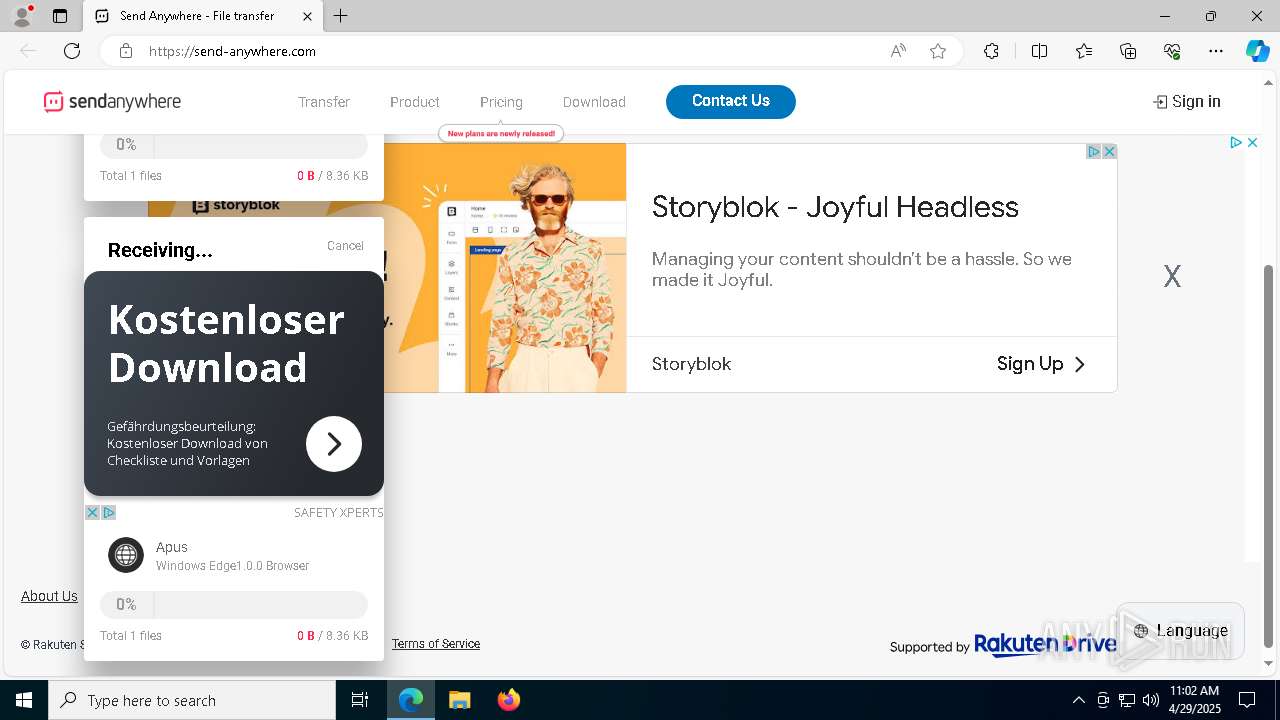1280x720 pixels.
Task: Click the Rakuten Drive logo
Action: pos(1045,645)
